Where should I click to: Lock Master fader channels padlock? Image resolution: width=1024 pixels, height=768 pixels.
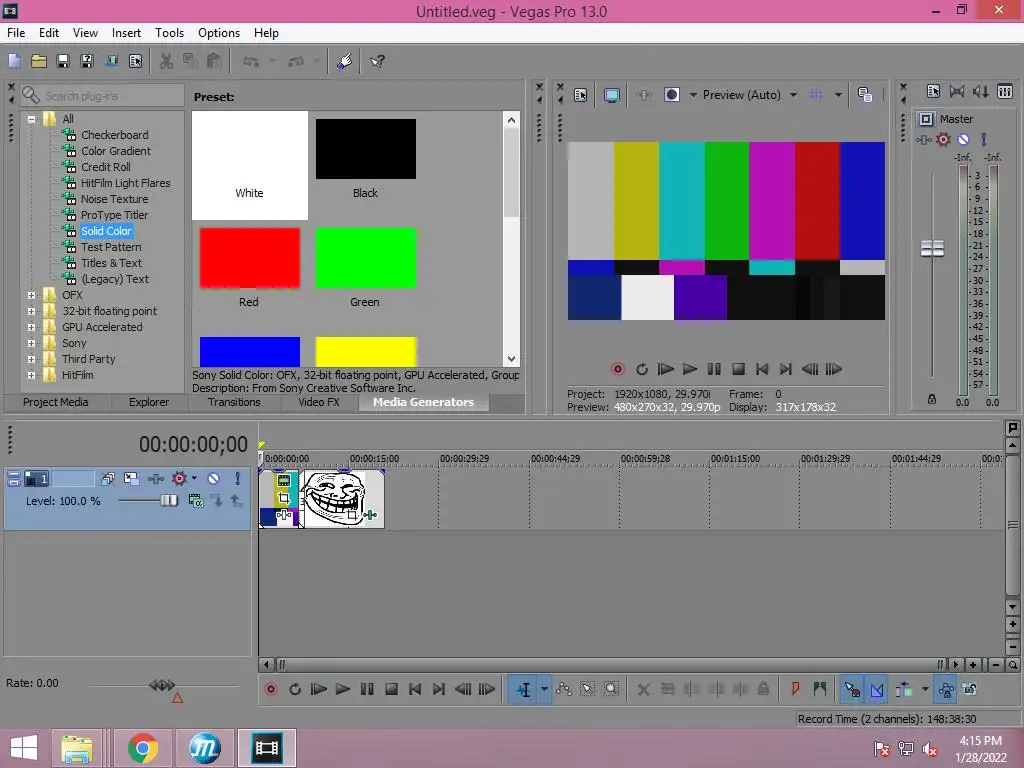coord(932,399)
